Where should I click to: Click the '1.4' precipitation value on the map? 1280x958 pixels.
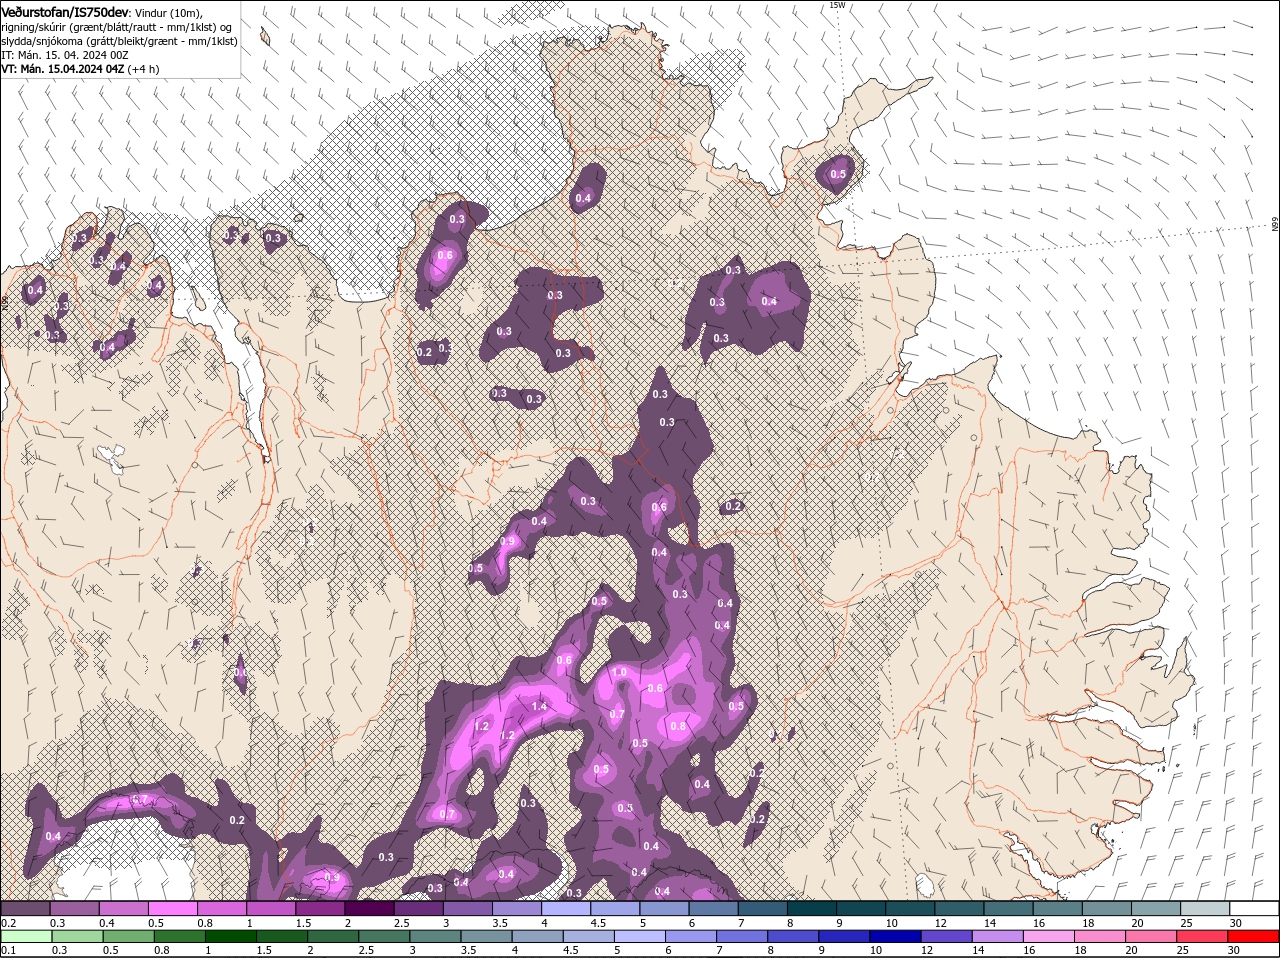540,706
